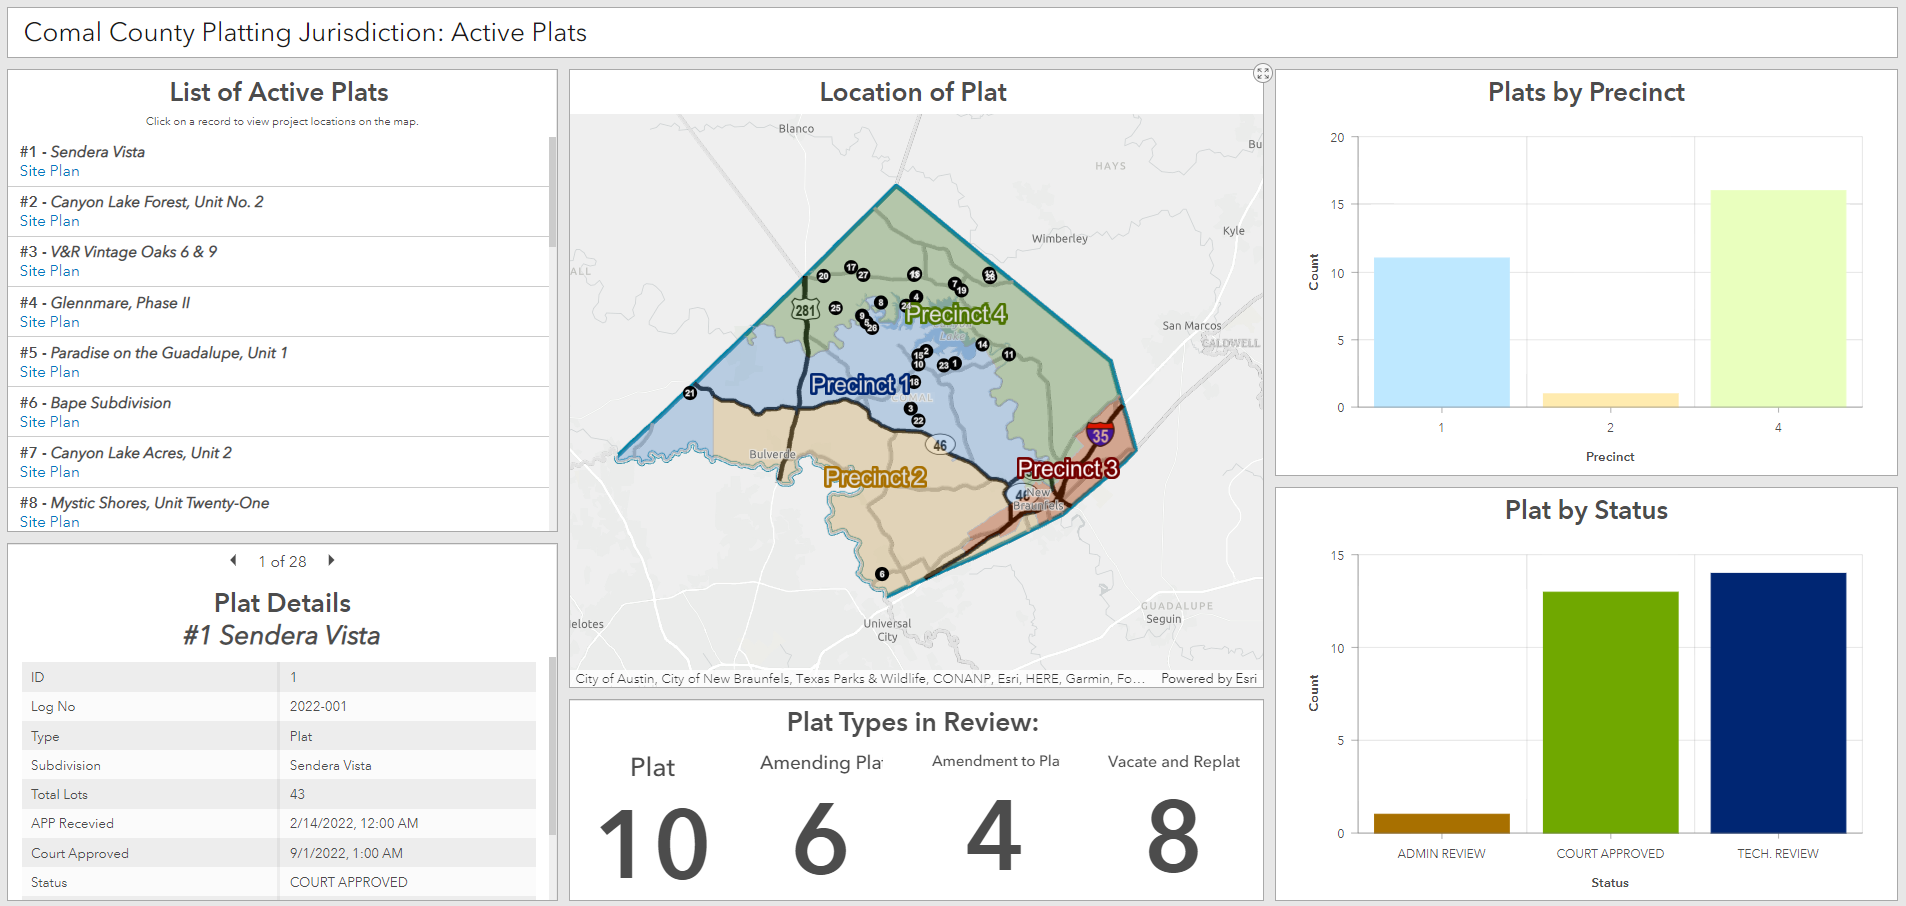
Task: Open Site Plan link for Glennmare Phase II
Action: (49, 322)
